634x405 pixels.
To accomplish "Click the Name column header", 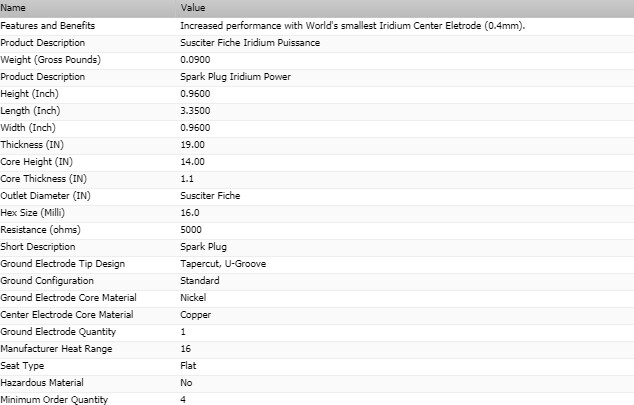I will tap(88, 8).
